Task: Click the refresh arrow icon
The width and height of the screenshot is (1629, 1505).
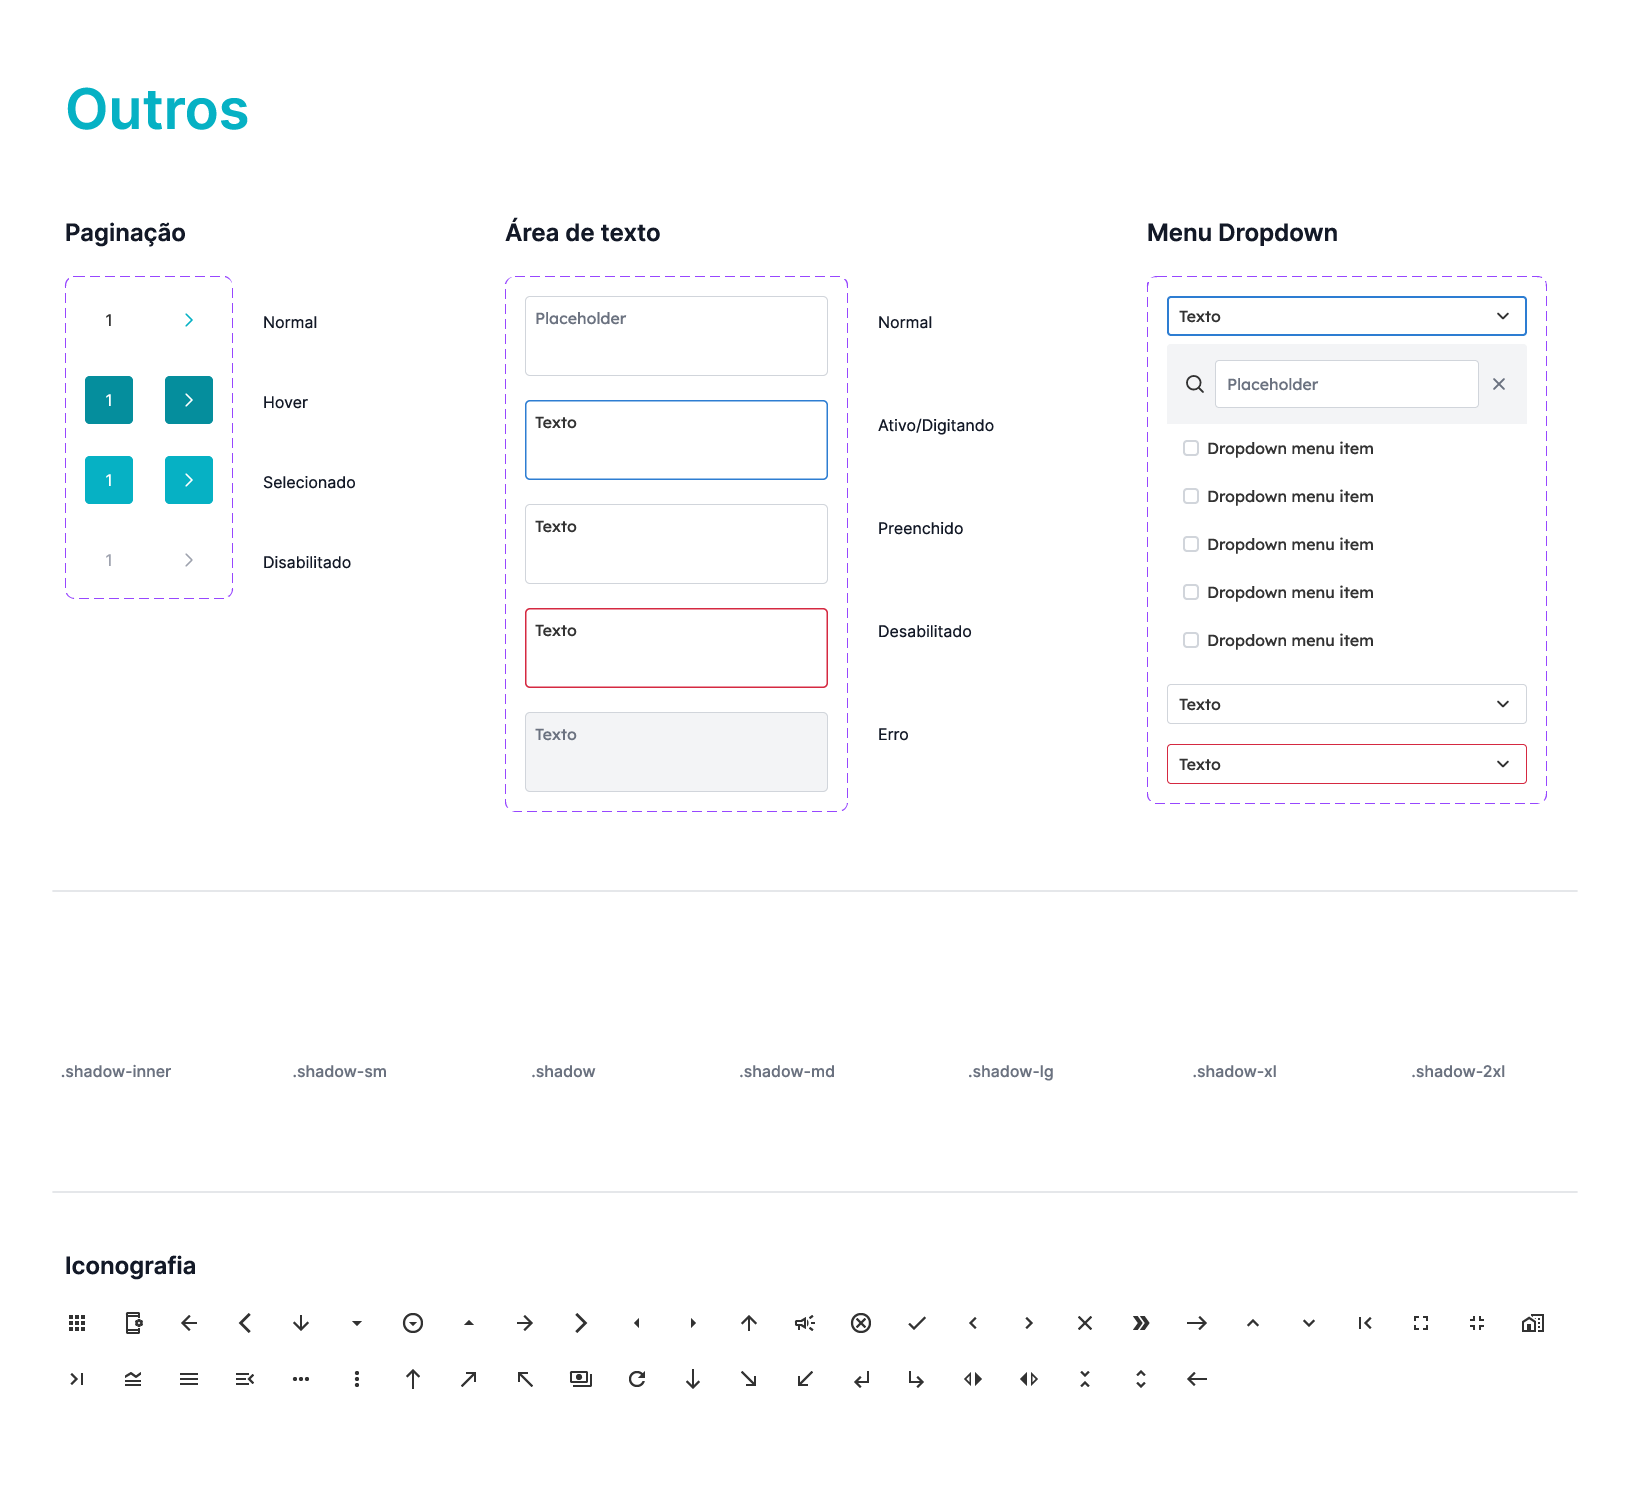Action: tap(637, 1379)
